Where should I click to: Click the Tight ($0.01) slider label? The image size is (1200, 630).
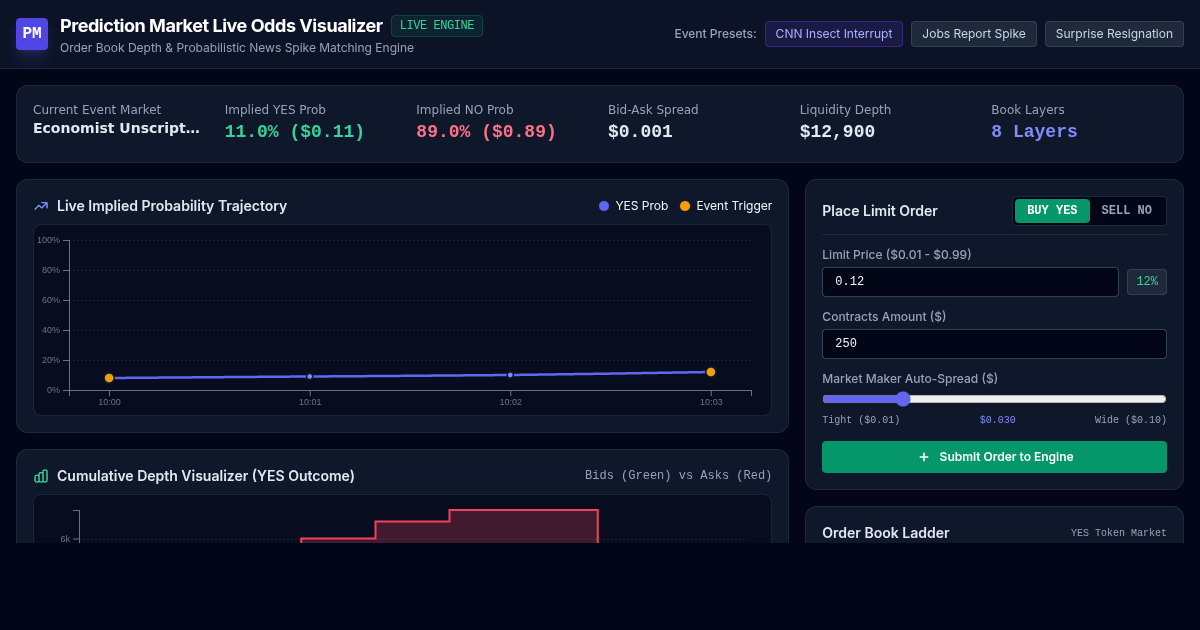(x=861, y=420)
